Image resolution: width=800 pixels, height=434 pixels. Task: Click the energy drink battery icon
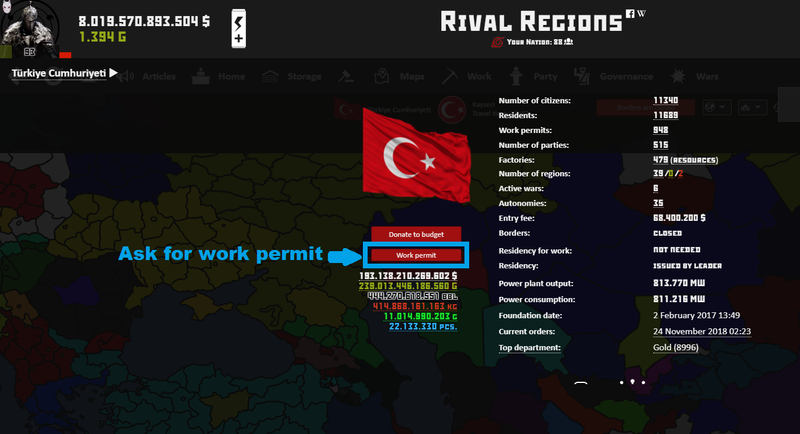pos(239,29)
